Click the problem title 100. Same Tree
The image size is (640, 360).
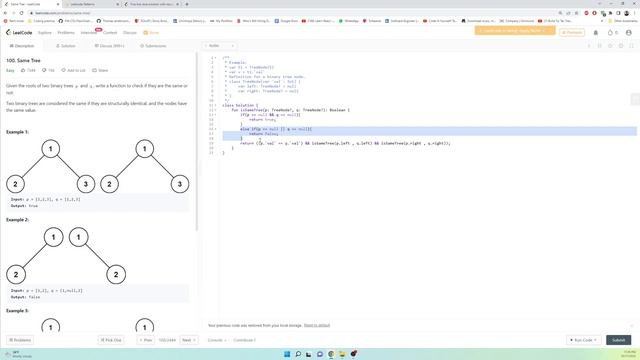click(x=23, y=60)
